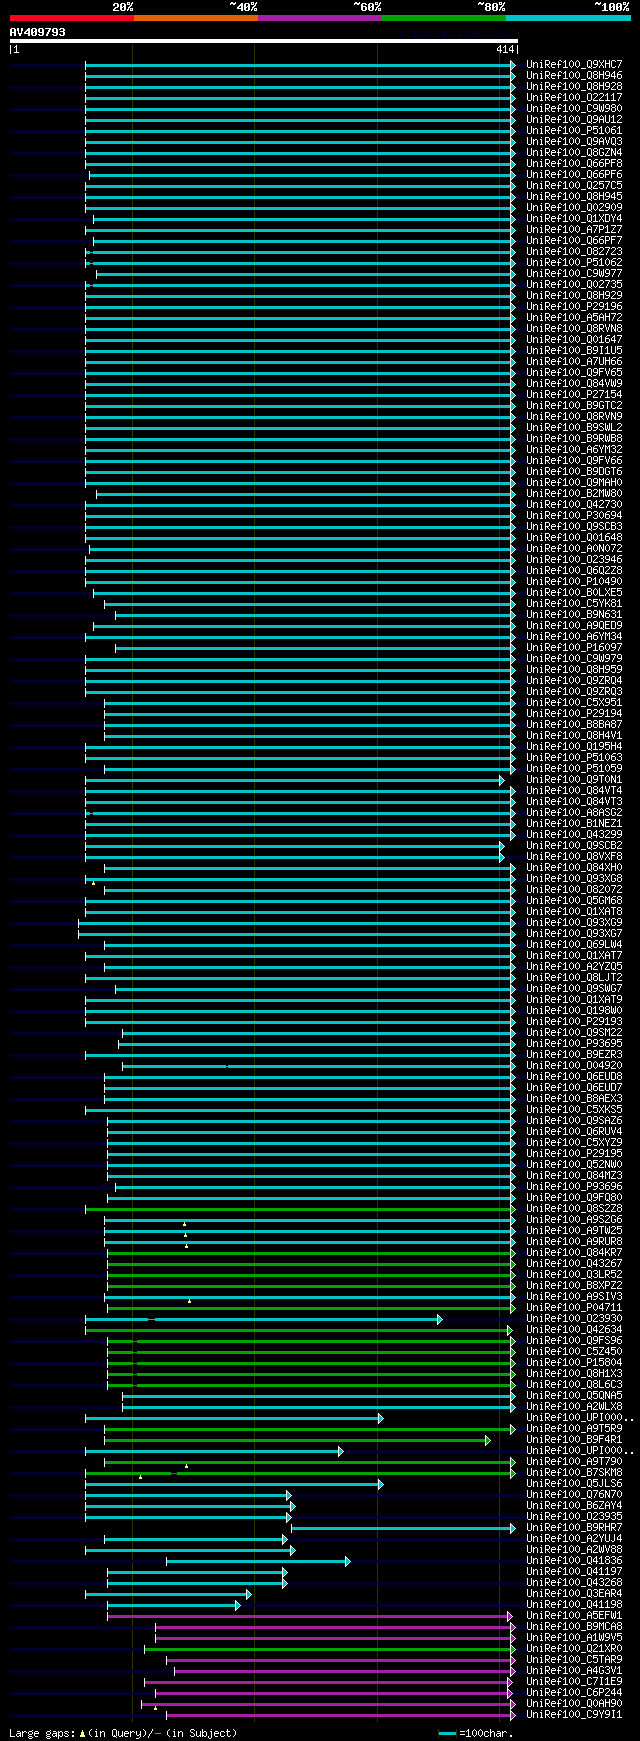Viewport: 640px width, 1741px height.
Task: Open hit UniRef100_O23930
Action: pyautogui.click(x=574, y=1319)
